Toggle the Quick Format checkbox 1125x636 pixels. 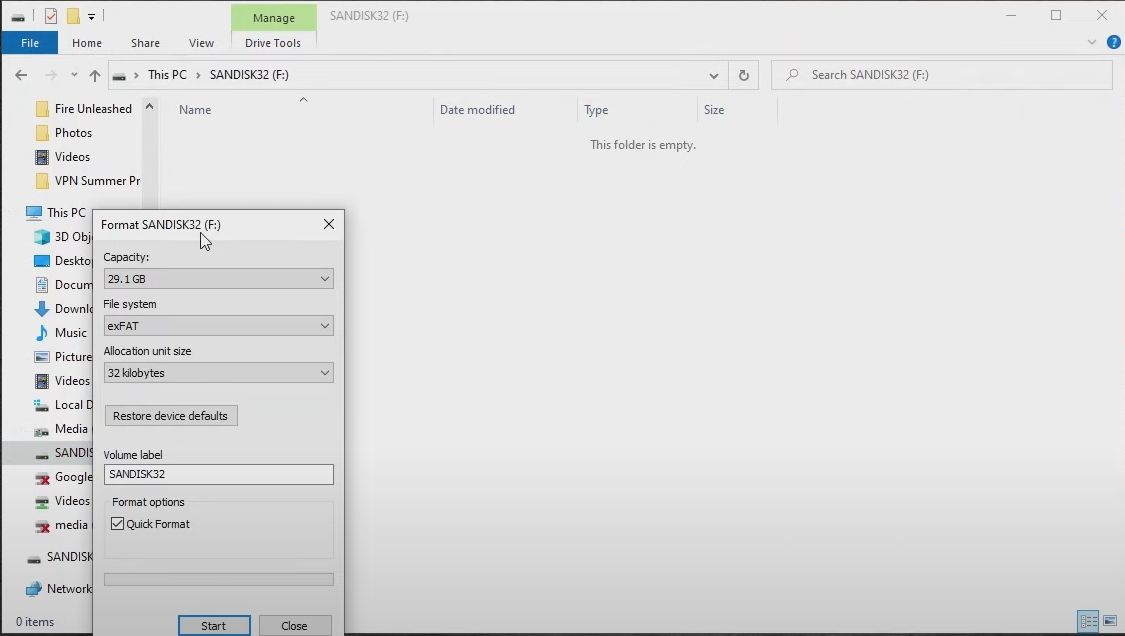click(117, 523)
